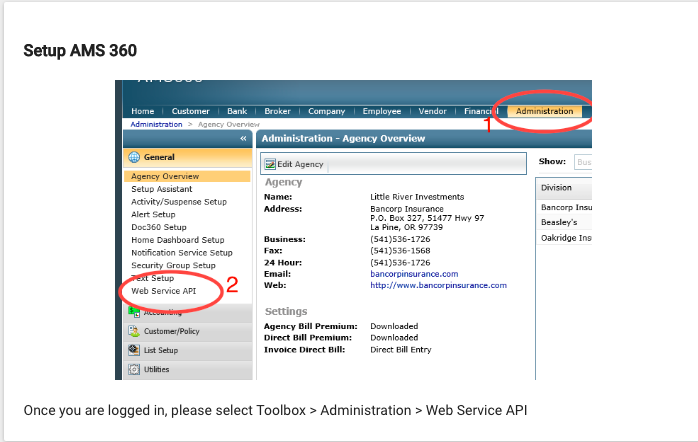Open Doc360 Setup

(x=159, y=227)
